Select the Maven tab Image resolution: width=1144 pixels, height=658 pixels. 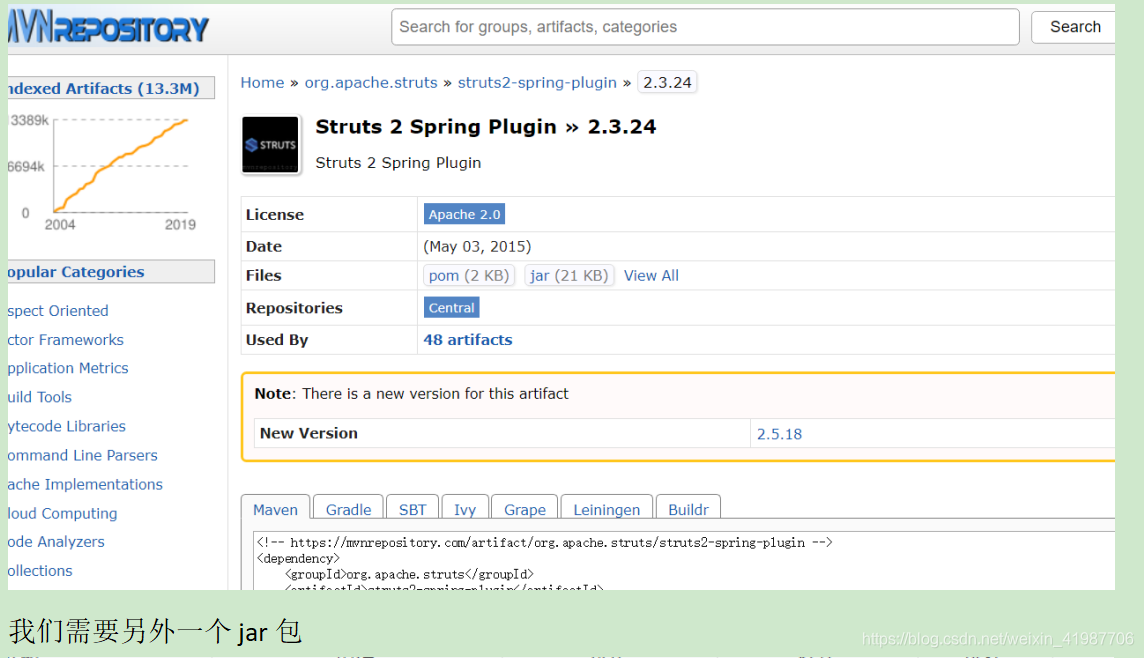pos(275,509)
